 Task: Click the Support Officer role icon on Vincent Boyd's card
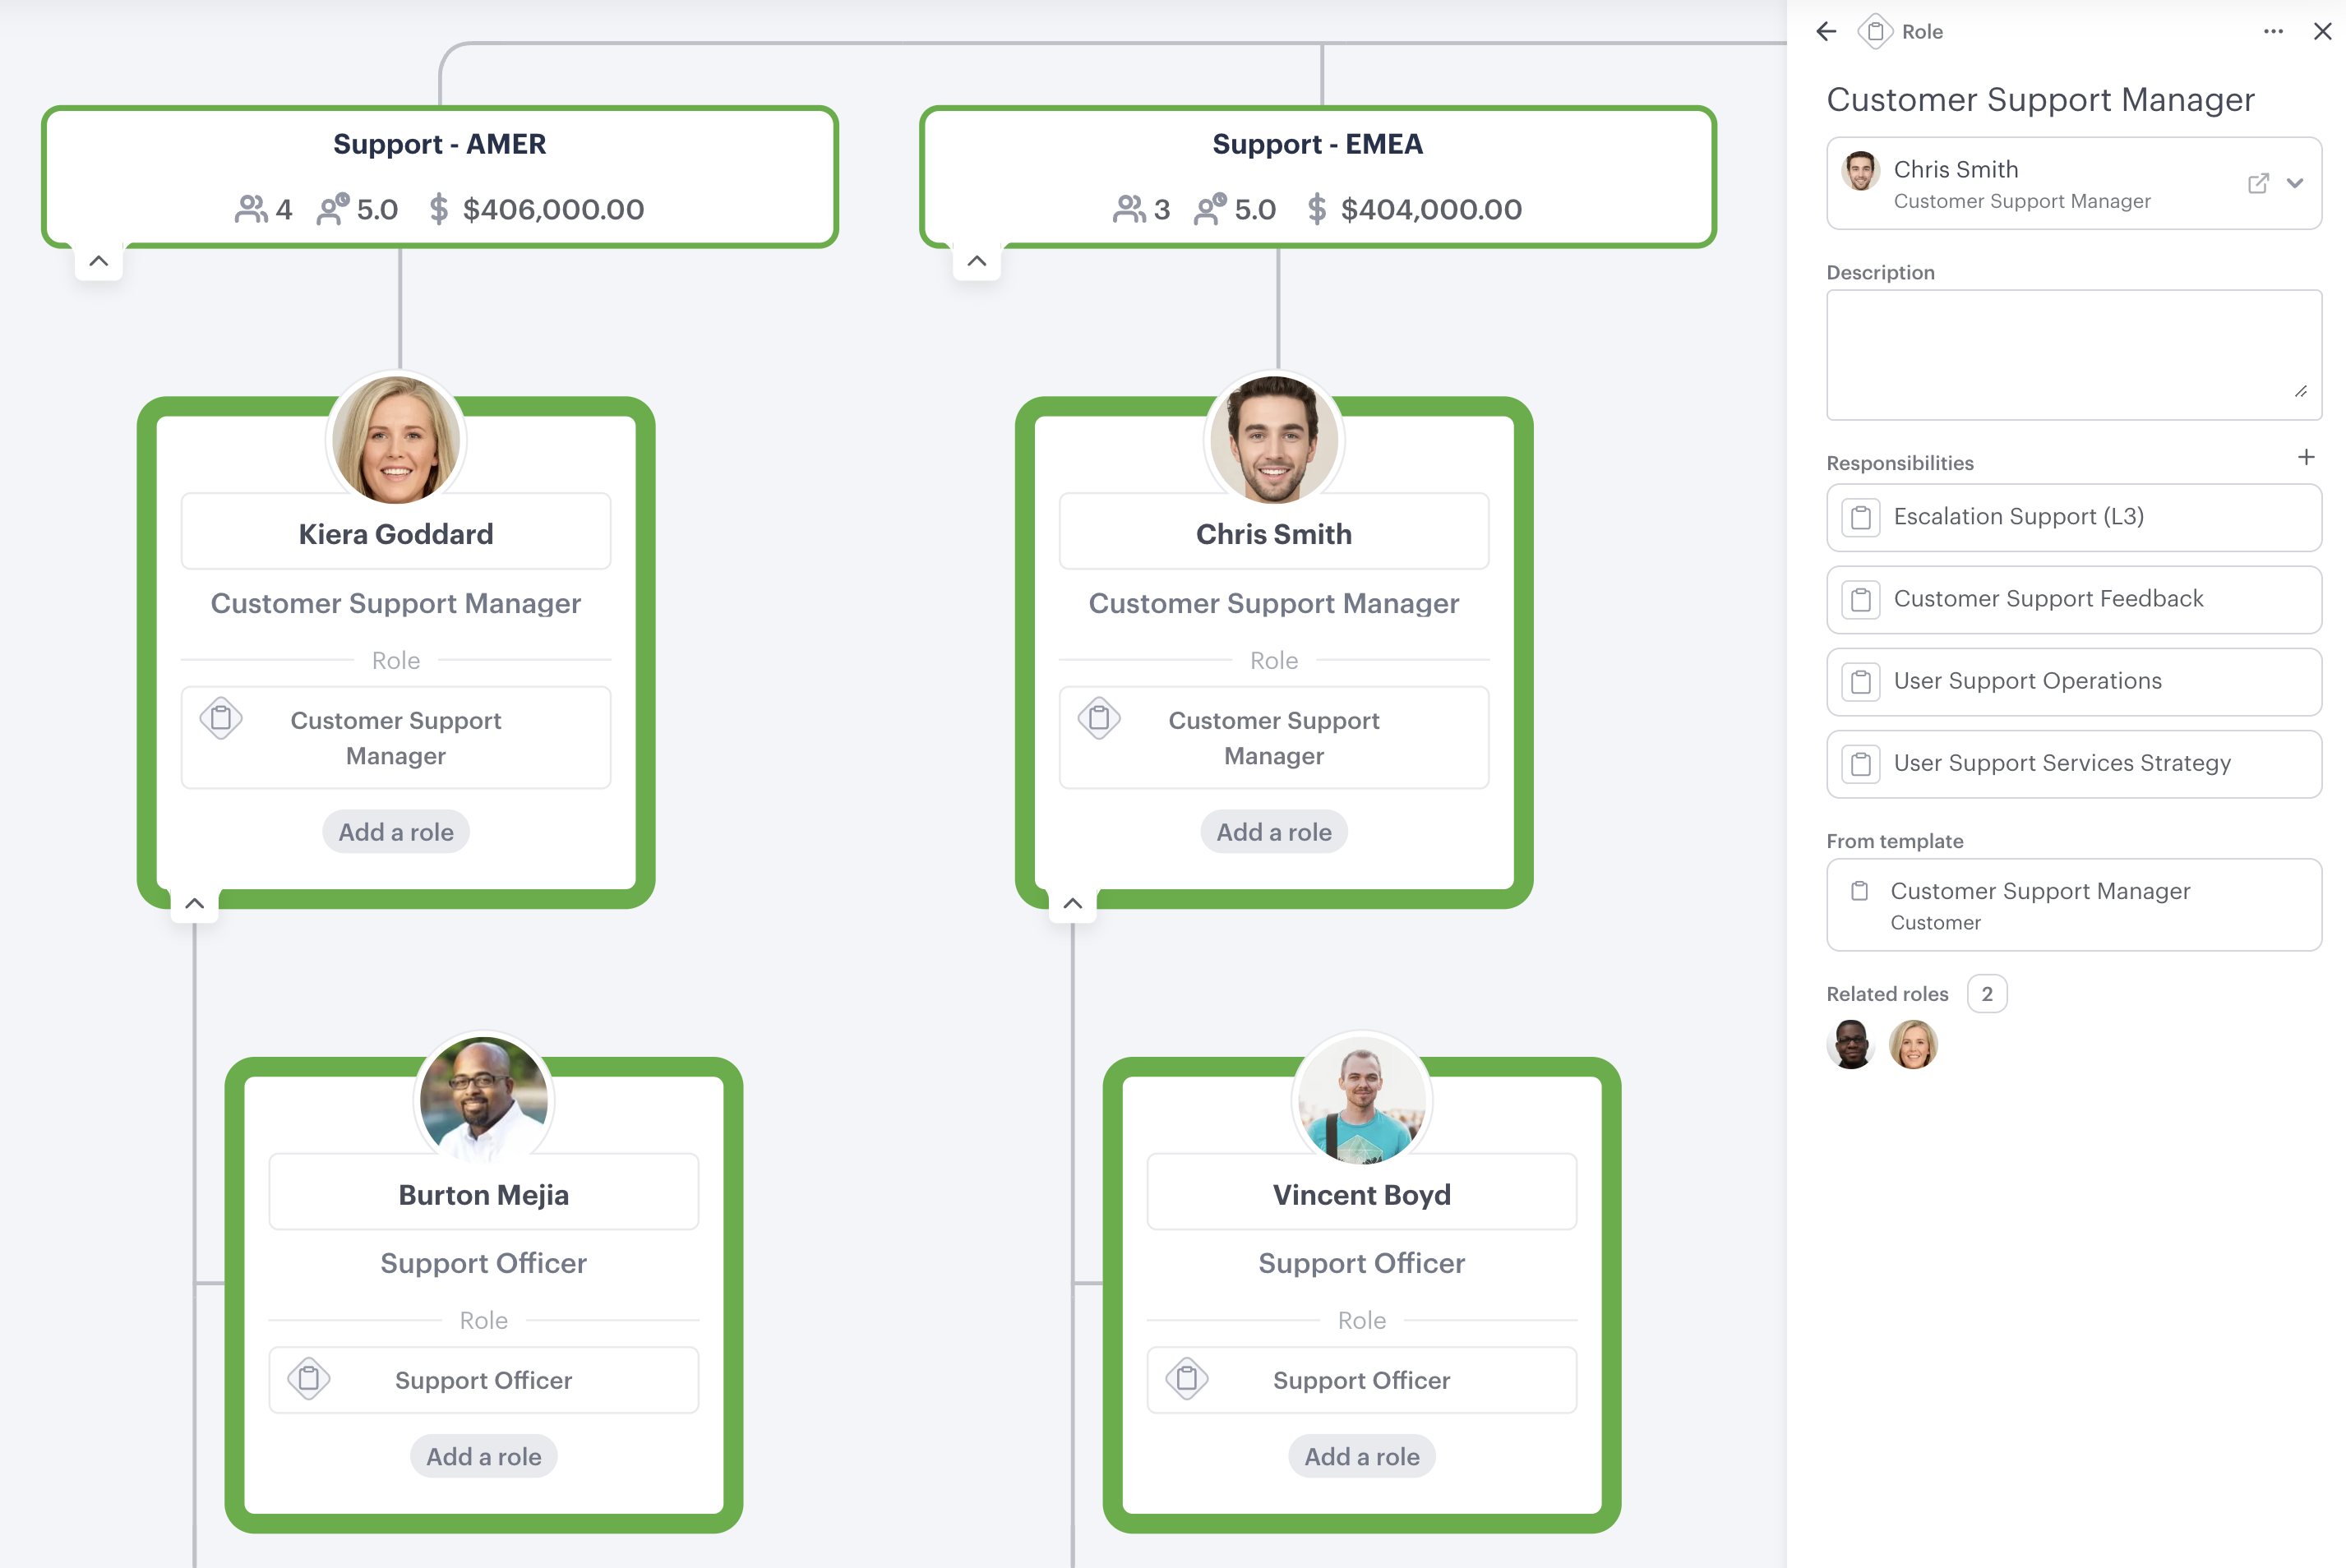click(1188, 1379)
